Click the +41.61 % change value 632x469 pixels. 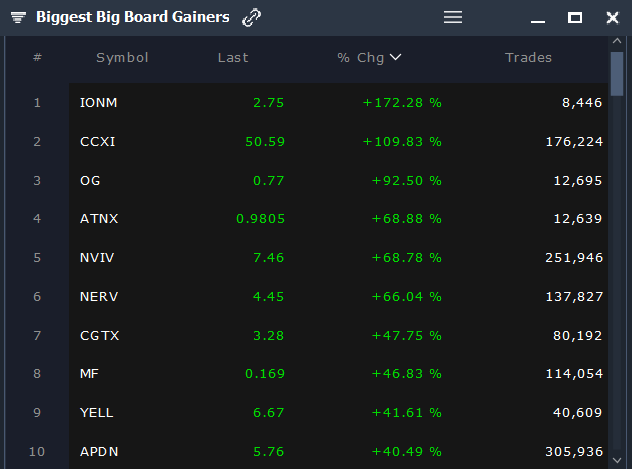click(x=407, y=413)
